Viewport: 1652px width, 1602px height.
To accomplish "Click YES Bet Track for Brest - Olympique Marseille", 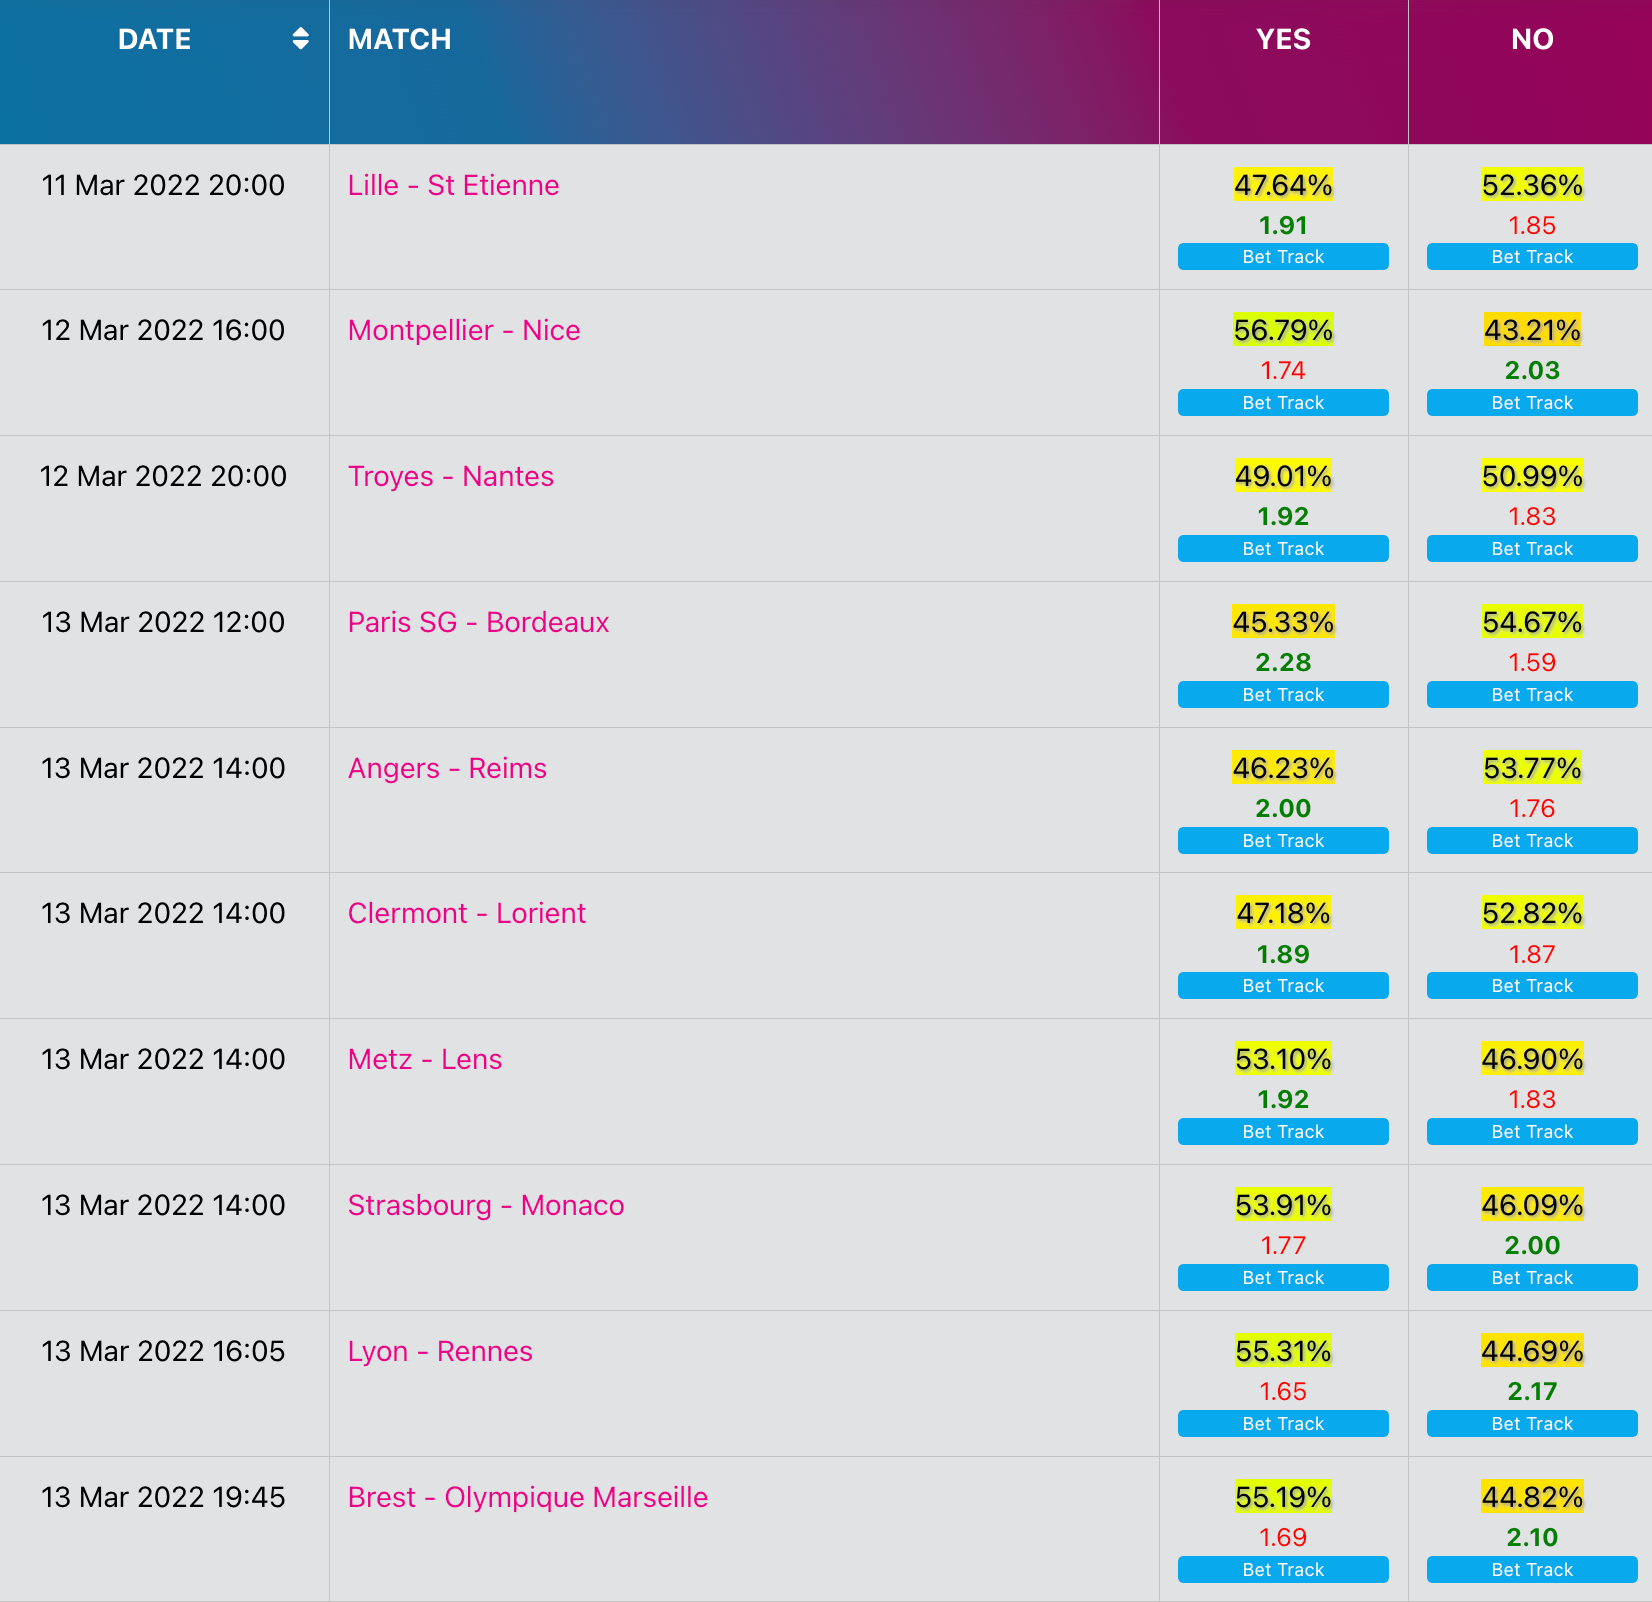I will (x=1283, y=1570).
